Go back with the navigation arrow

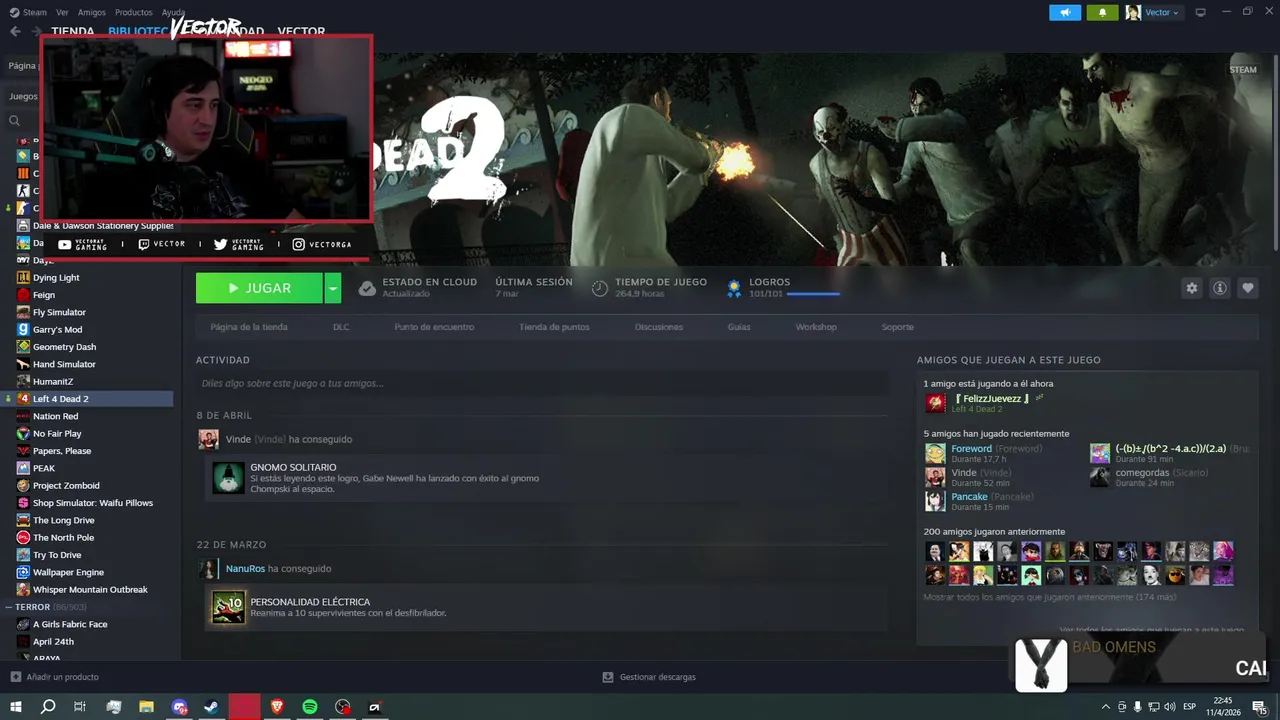15,31
